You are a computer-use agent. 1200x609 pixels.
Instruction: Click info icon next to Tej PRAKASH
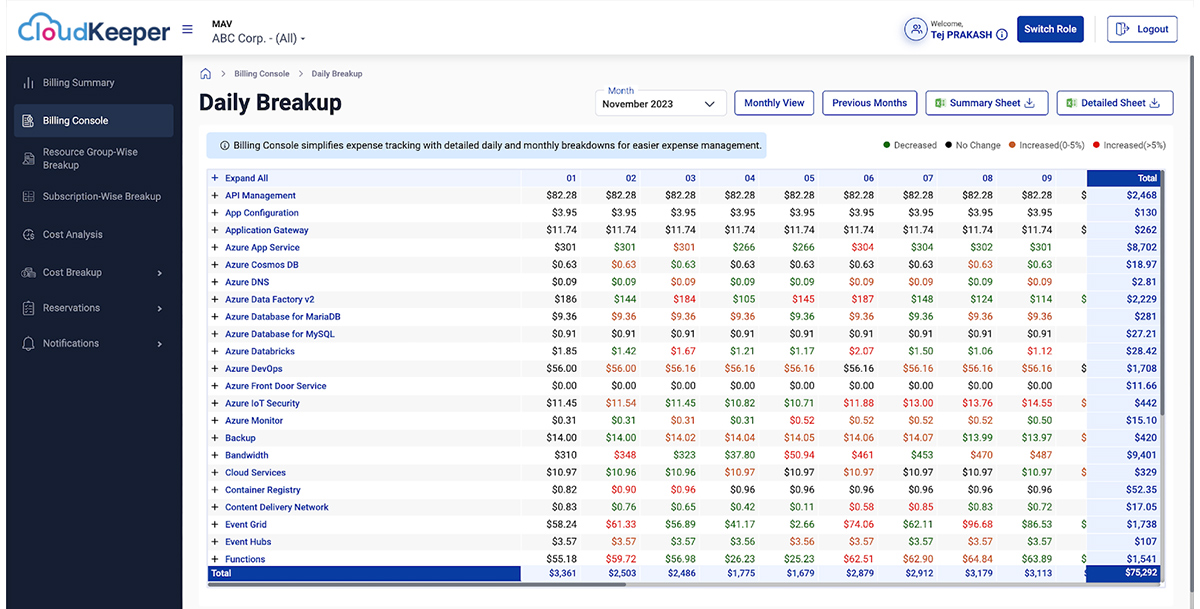click(x=1002, y=35)
